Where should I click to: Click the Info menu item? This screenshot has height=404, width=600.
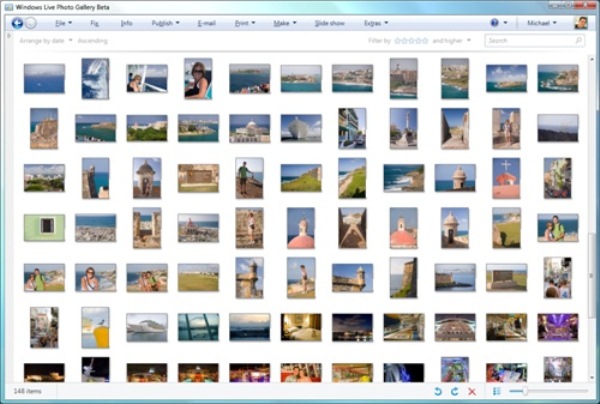coord(126,22)
